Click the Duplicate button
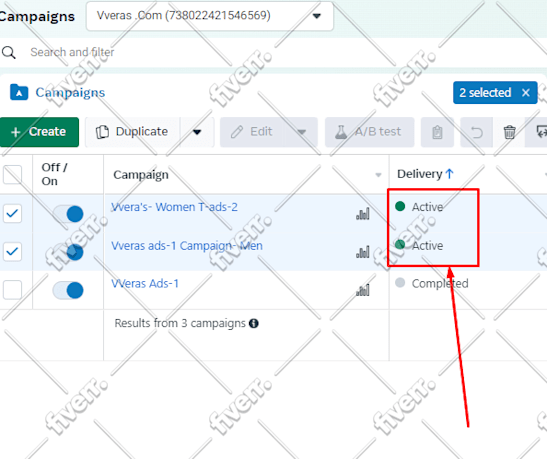 point(133,132)
